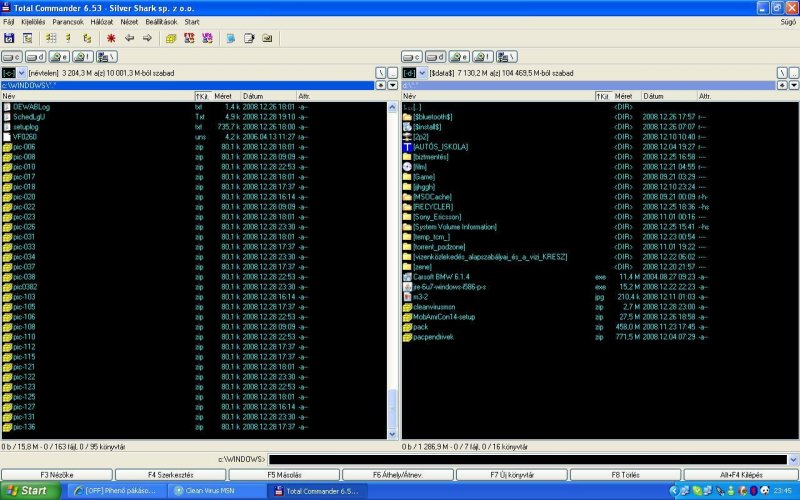800x500 pixels.
Task: Click the second toolbar icon beside the floppy disk
Action: point(27,38)
